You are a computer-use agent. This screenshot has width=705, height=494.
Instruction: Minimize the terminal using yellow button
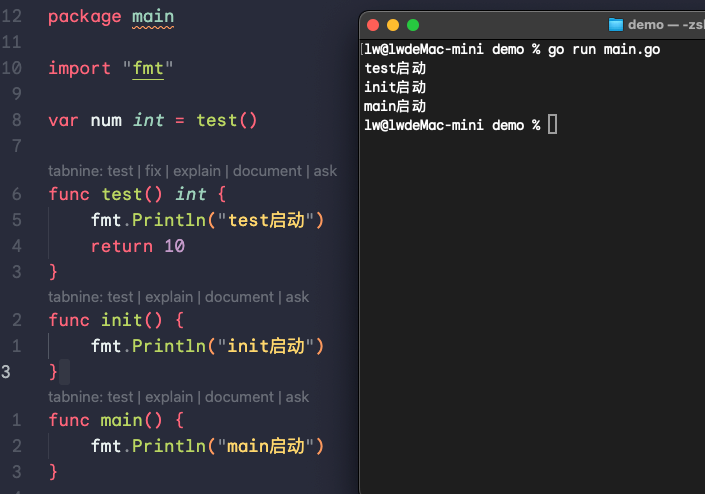(393, 25)
